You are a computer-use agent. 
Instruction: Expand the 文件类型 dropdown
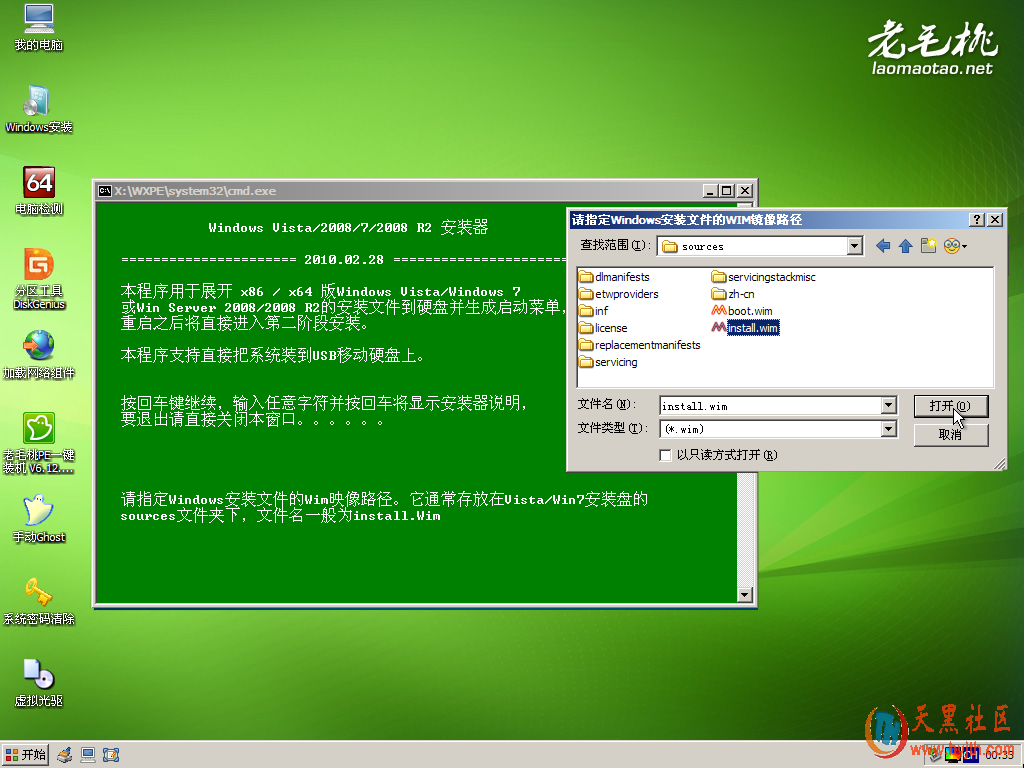888,429
